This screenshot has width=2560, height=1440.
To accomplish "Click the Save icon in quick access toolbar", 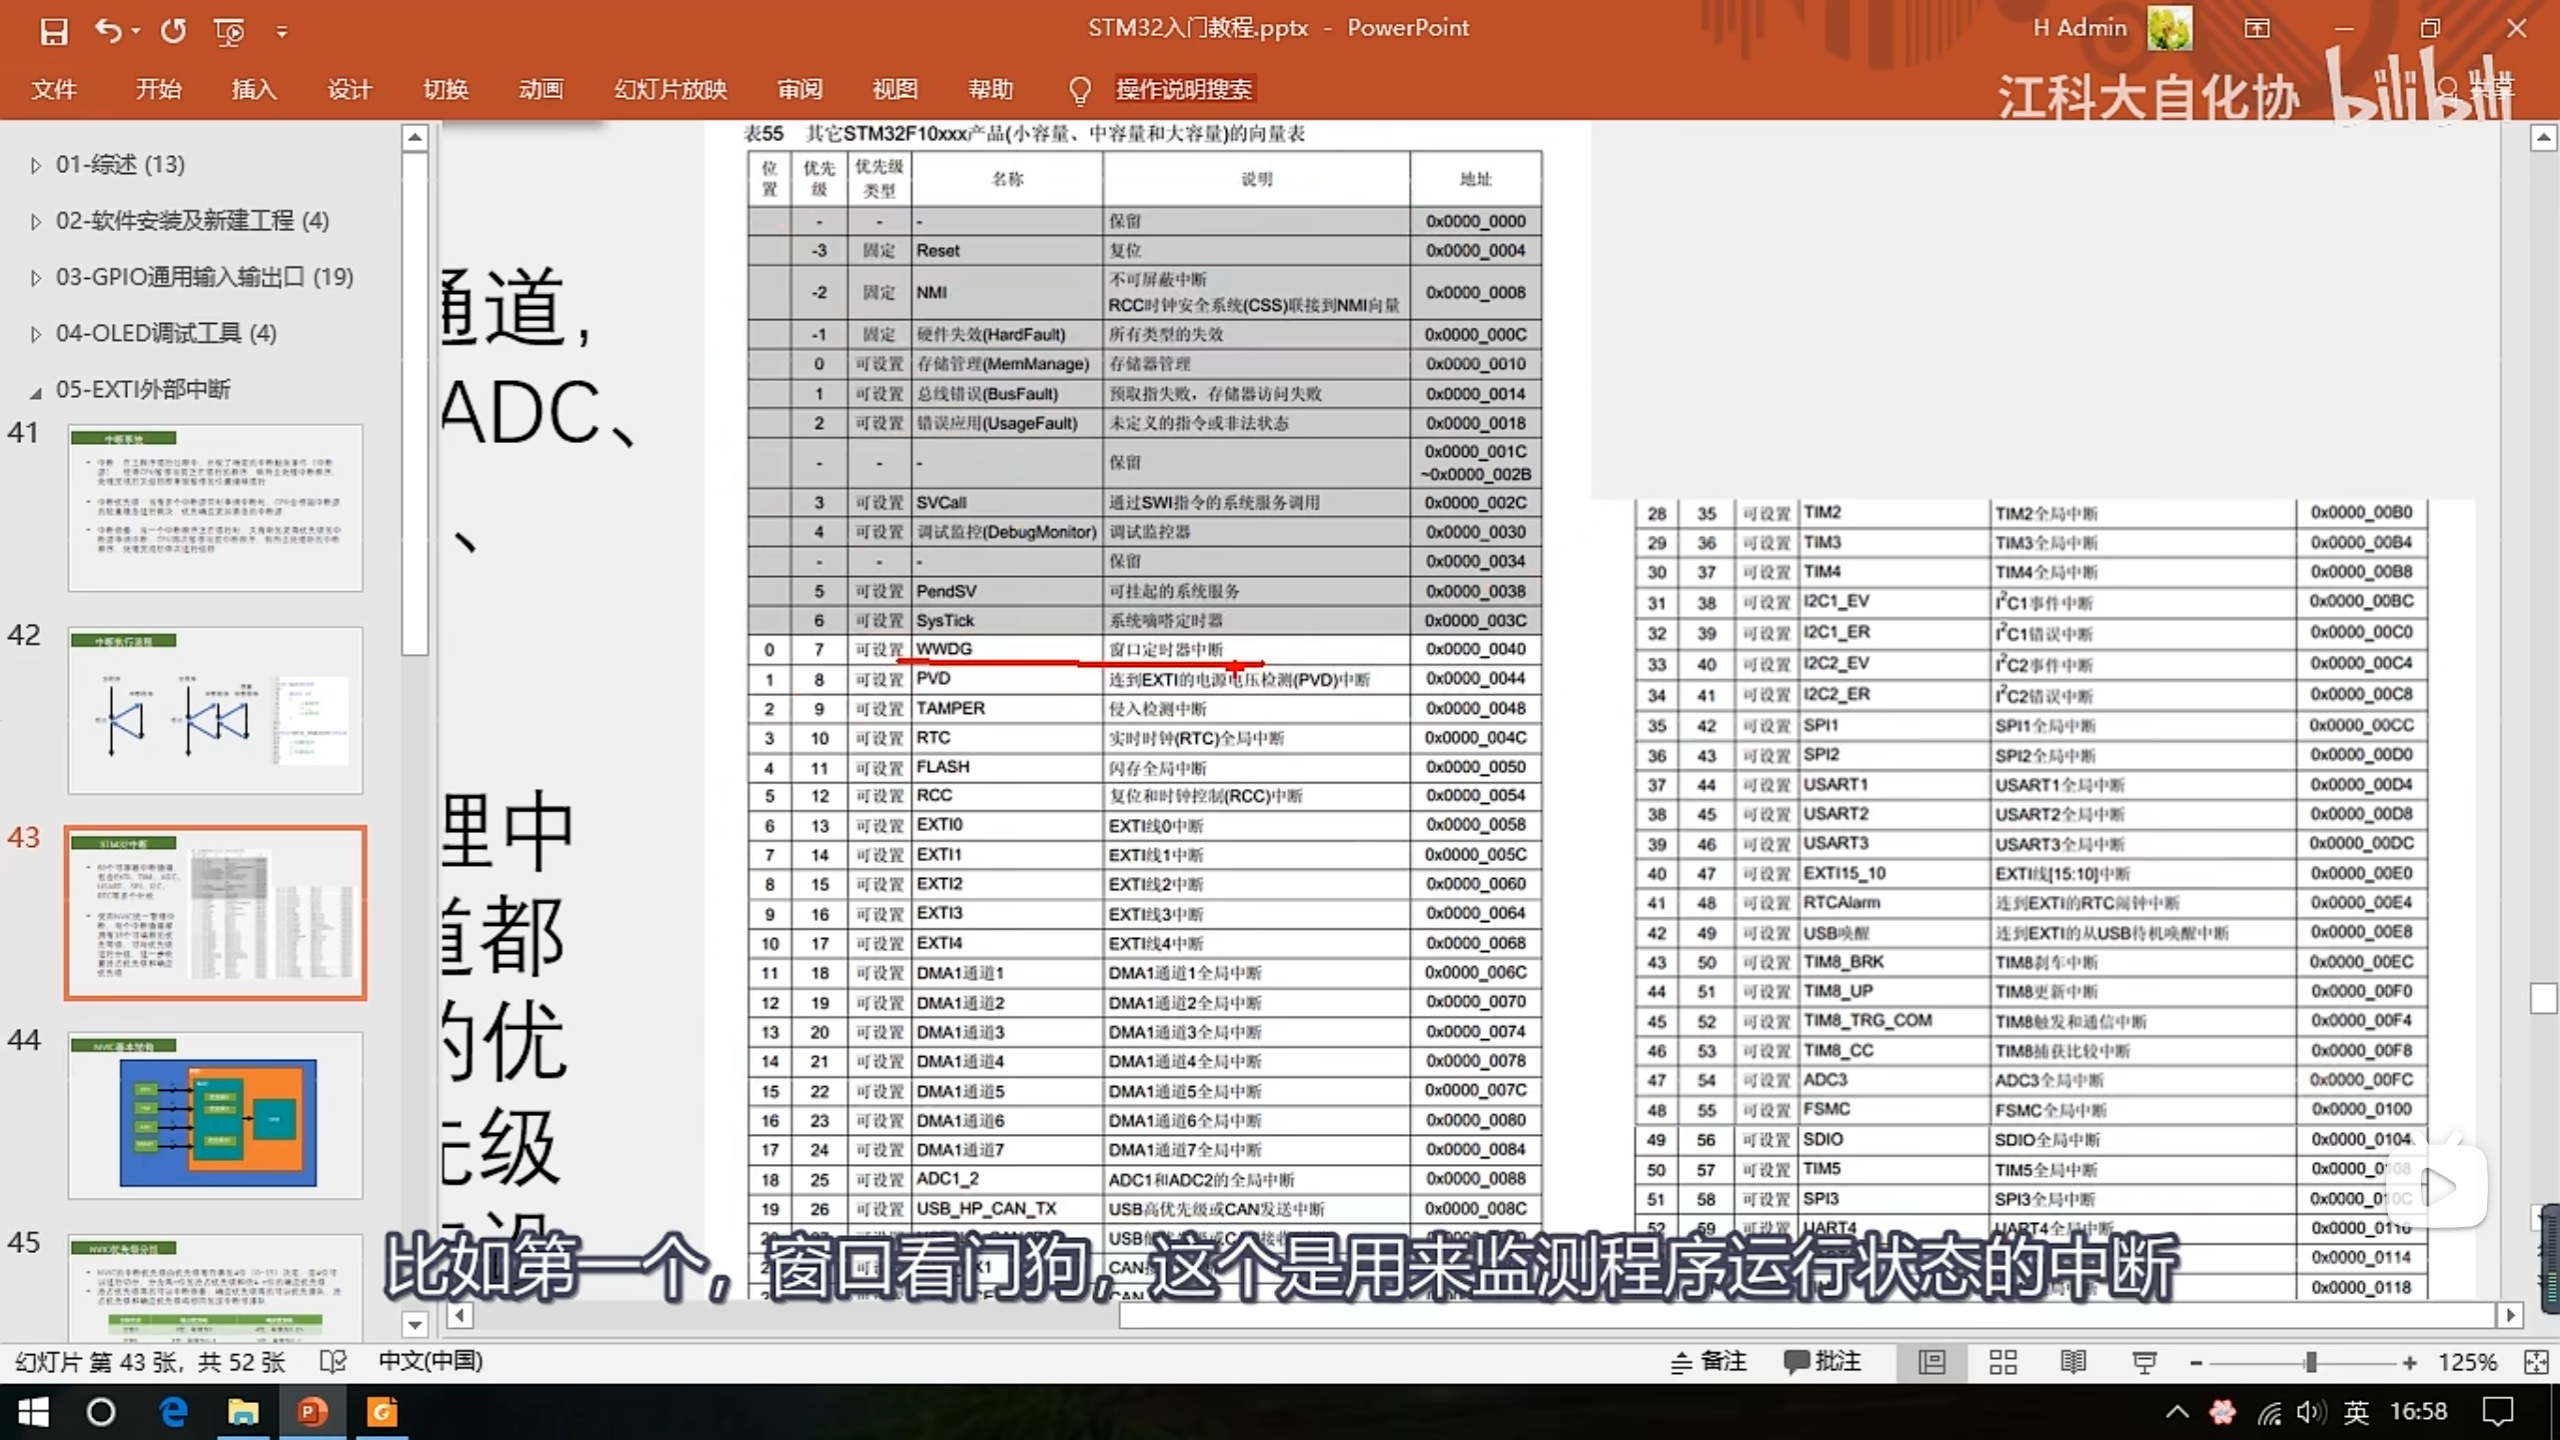I will point(53,31).
